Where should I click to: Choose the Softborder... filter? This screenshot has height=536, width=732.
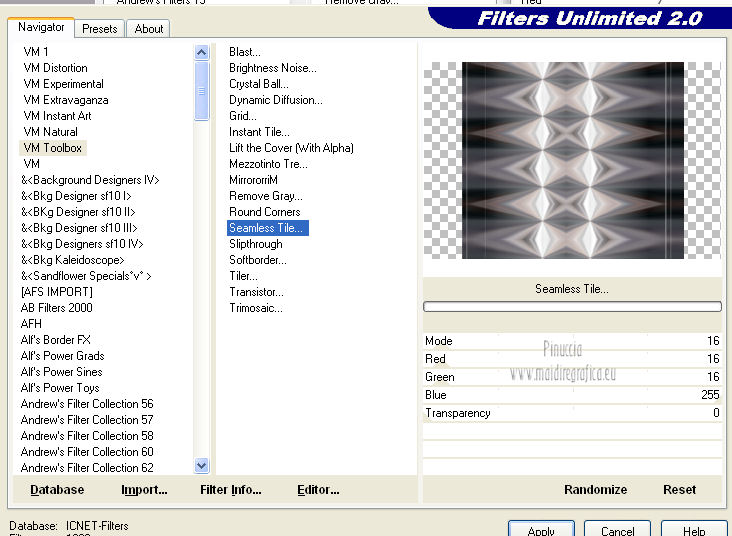coord(258,260)
